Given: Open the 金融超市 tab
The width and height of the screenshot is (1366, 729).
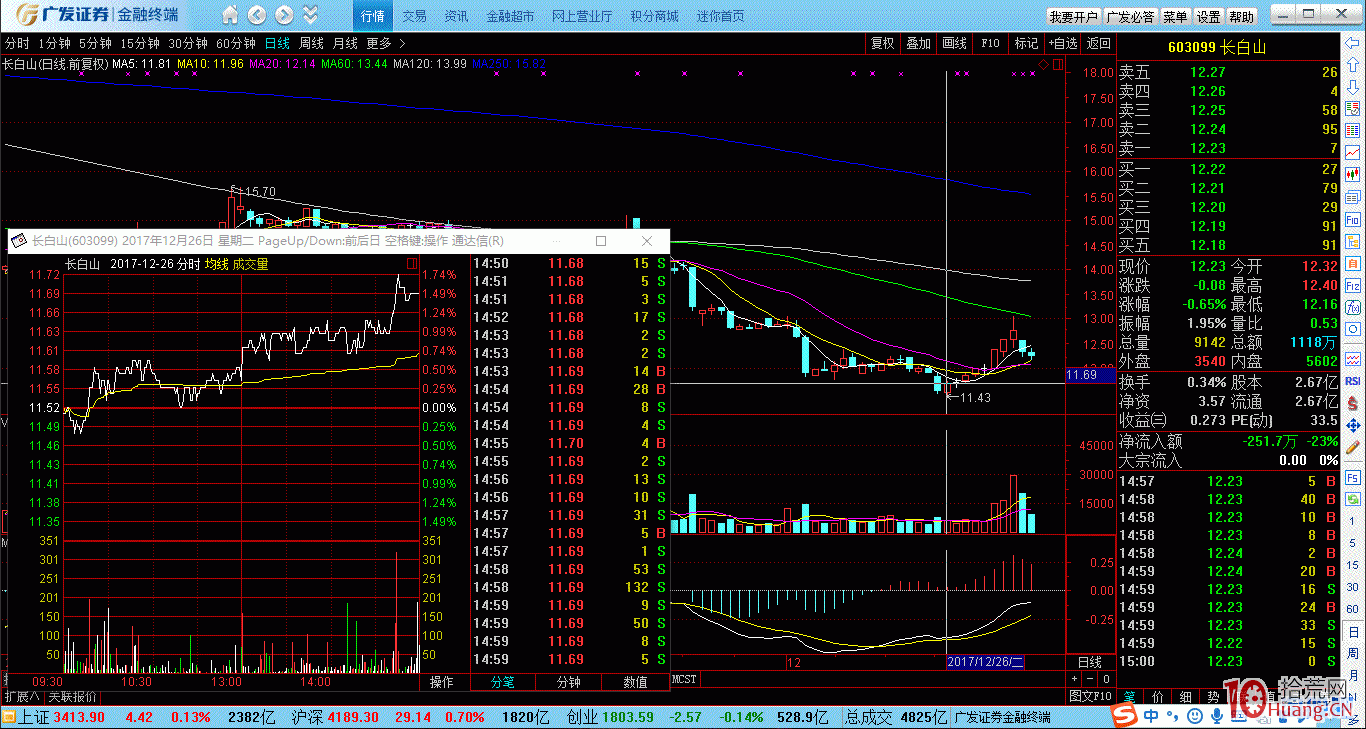Looking at the screenshot, I should click(510, 16).
